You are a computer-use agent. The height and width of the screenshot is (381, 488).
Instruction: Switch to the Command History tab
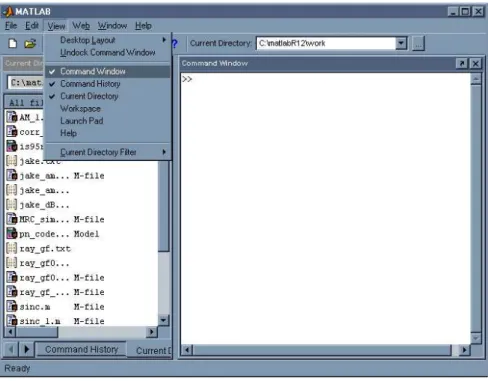[81, 349]
